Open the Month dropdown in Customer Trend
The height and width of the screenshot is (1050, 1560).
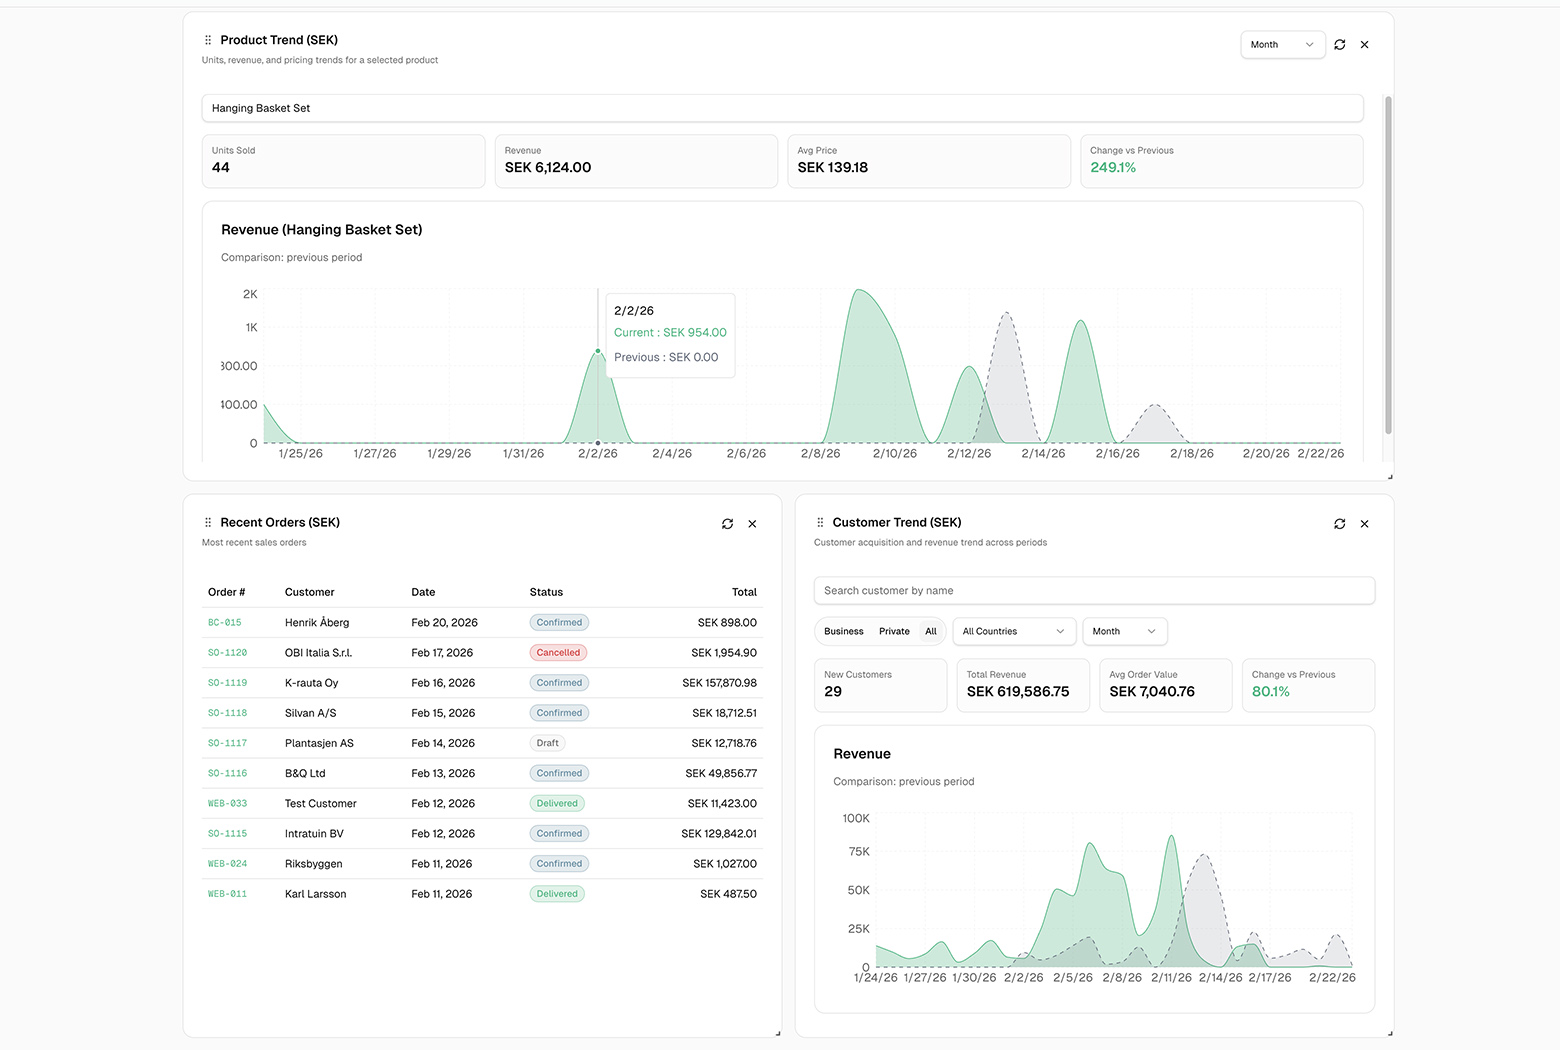click(x=1124, y=631)
